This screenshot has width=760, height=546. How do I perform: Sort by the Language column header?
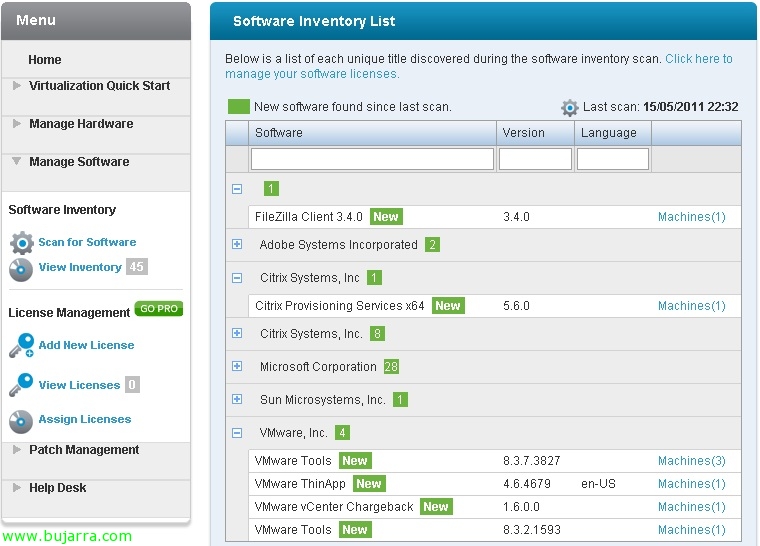click(613, 133)
